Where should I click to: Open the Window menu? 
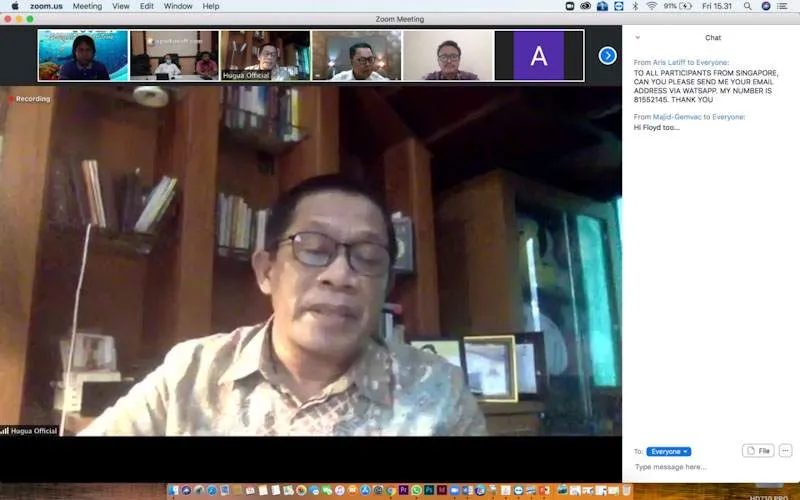pos(178,6)
